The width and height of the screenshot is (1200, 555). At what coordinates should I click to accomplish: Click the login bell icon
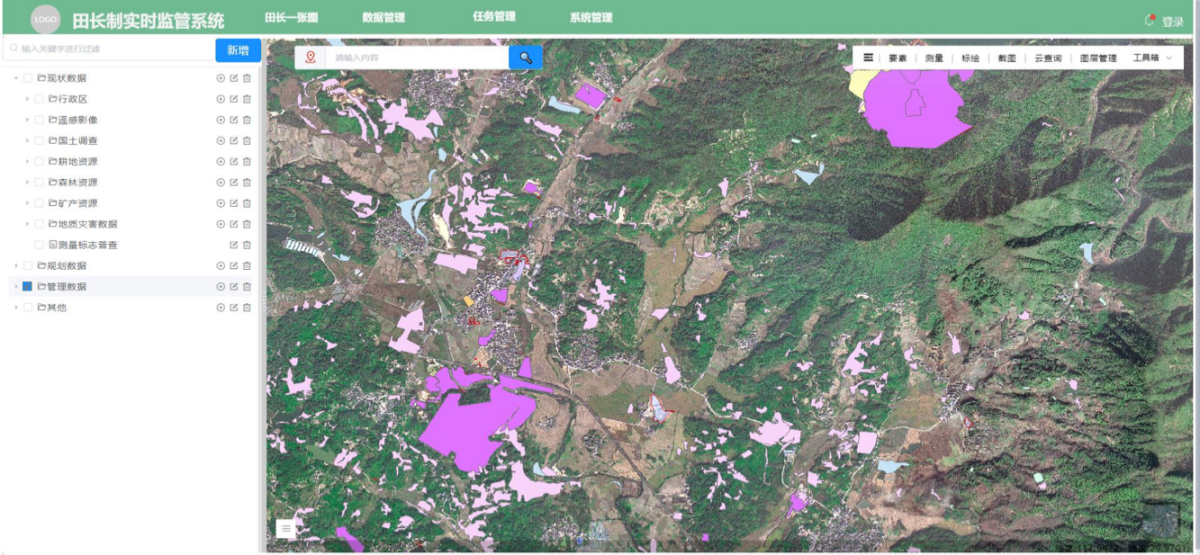coord(1150,20)
